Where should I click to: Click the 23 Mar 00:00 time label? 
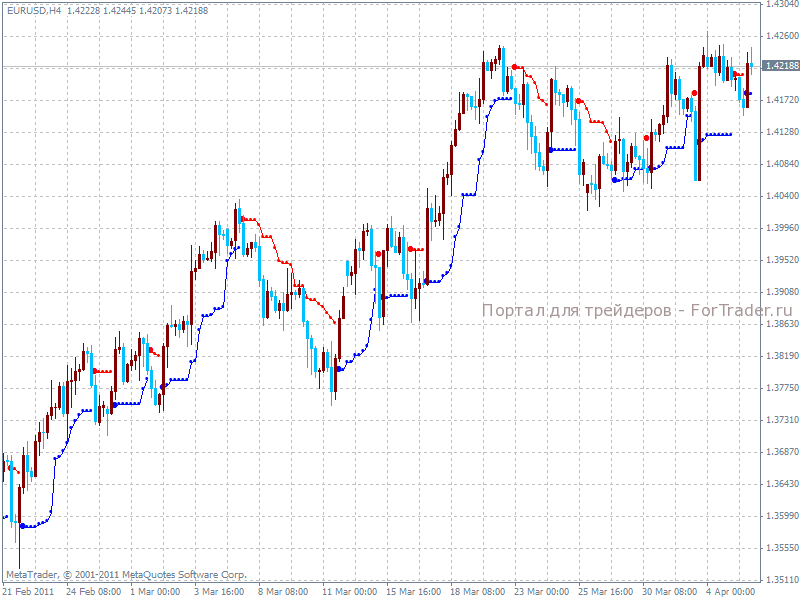coord(541,592)
